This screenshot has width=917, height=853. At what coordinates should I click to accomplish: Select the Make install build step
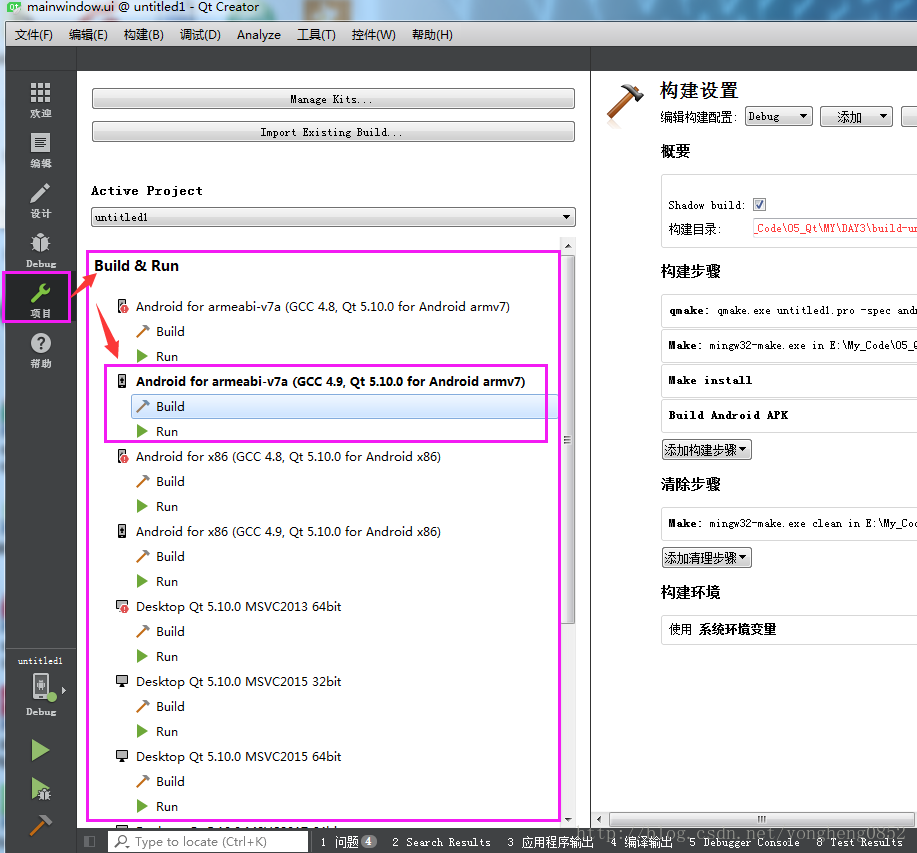point(790,380)
